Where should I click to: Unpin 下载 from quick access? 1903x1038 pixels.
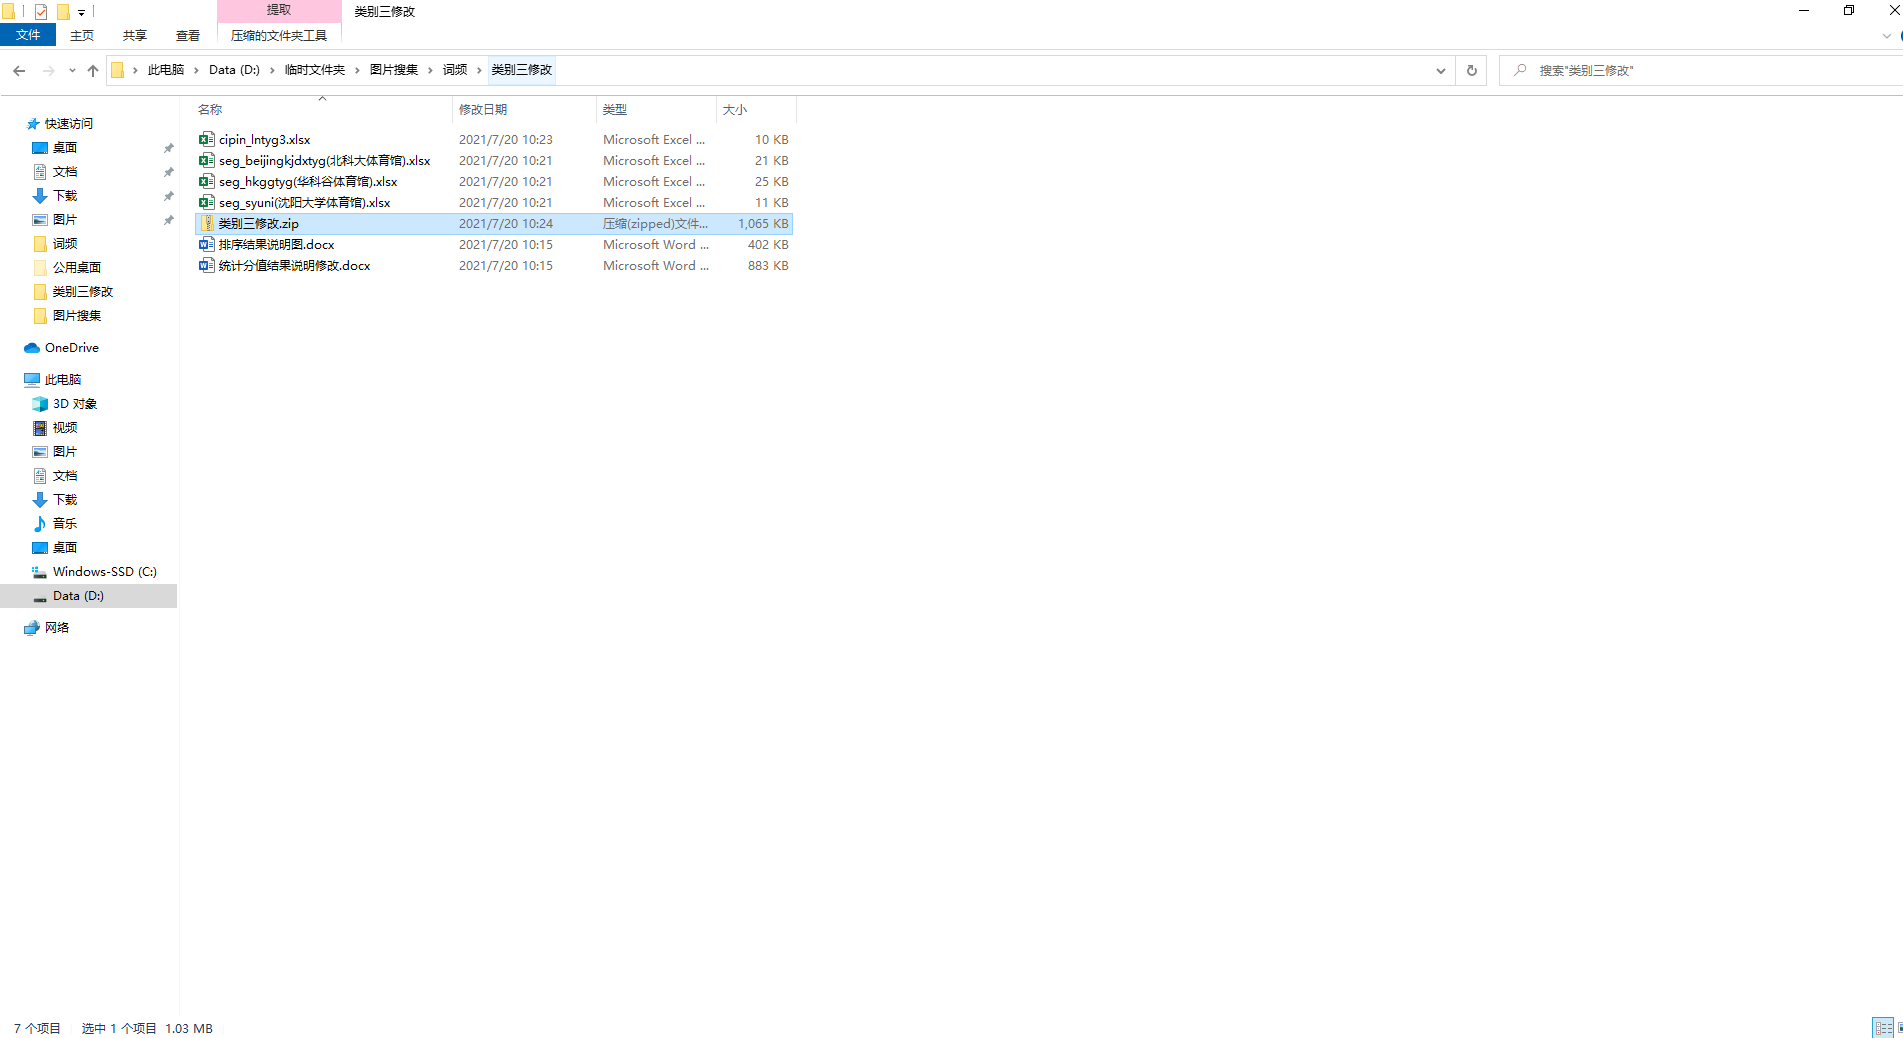168,196
